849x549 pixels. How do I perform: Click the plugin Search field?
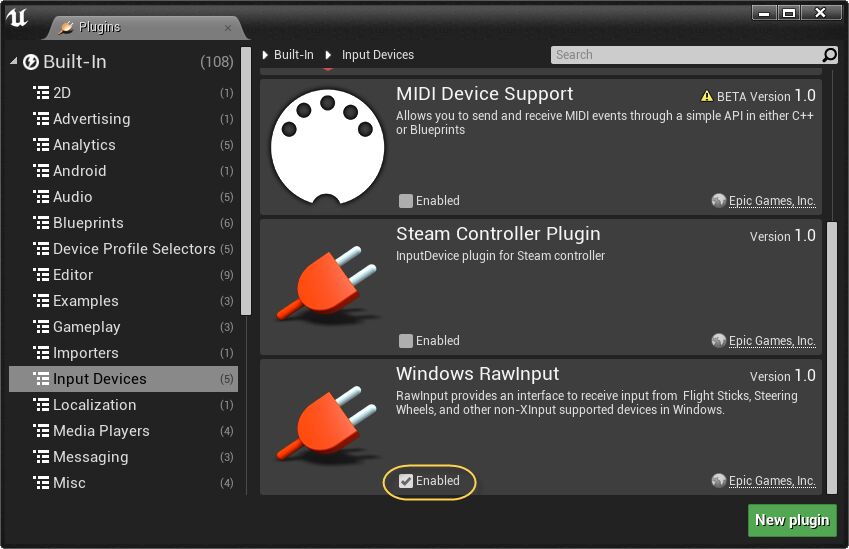click(685, 55)
